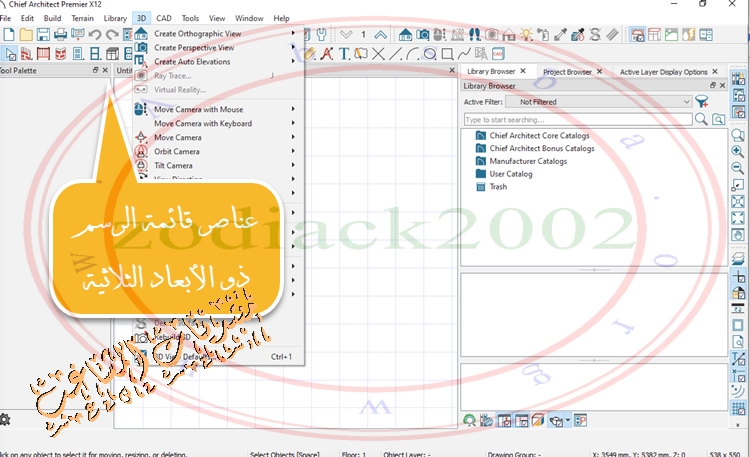This screenshot has width=750, height=457.
Task: Open the Tools menu
Action: (x=190, y=18)
